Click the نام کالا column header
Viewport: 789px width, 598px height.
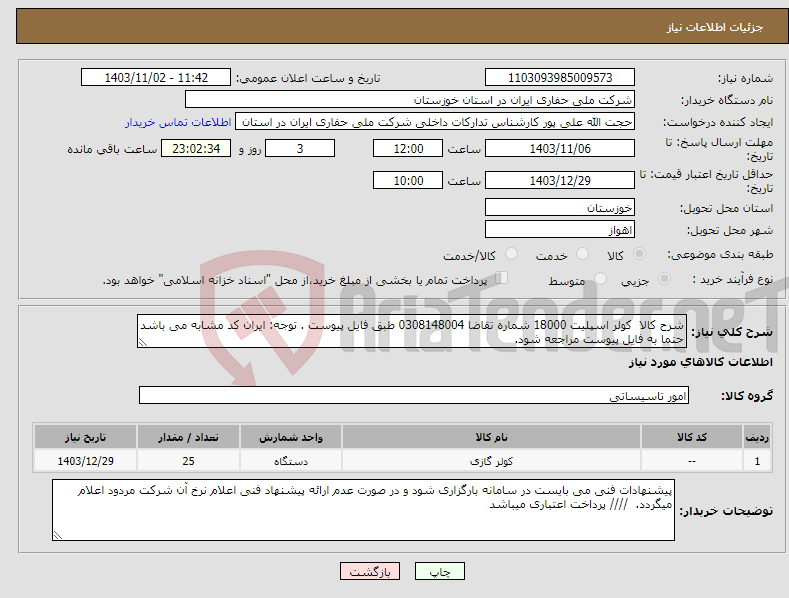(x=491, y=437)
